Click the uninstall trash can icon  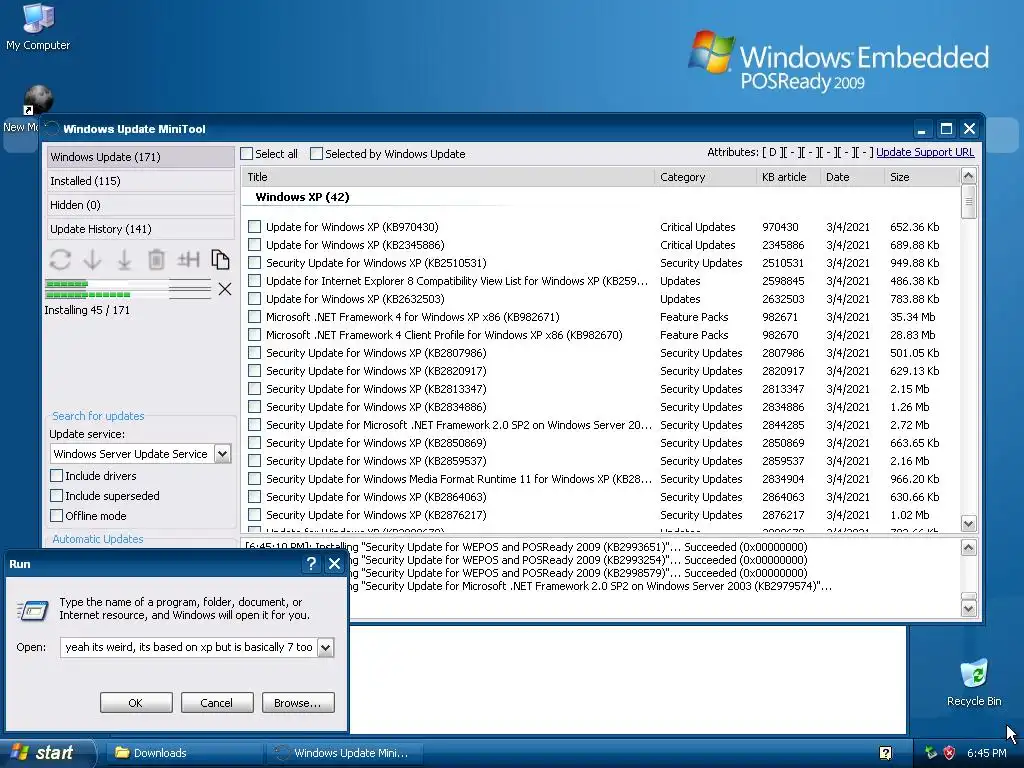(x=156, y=260)
